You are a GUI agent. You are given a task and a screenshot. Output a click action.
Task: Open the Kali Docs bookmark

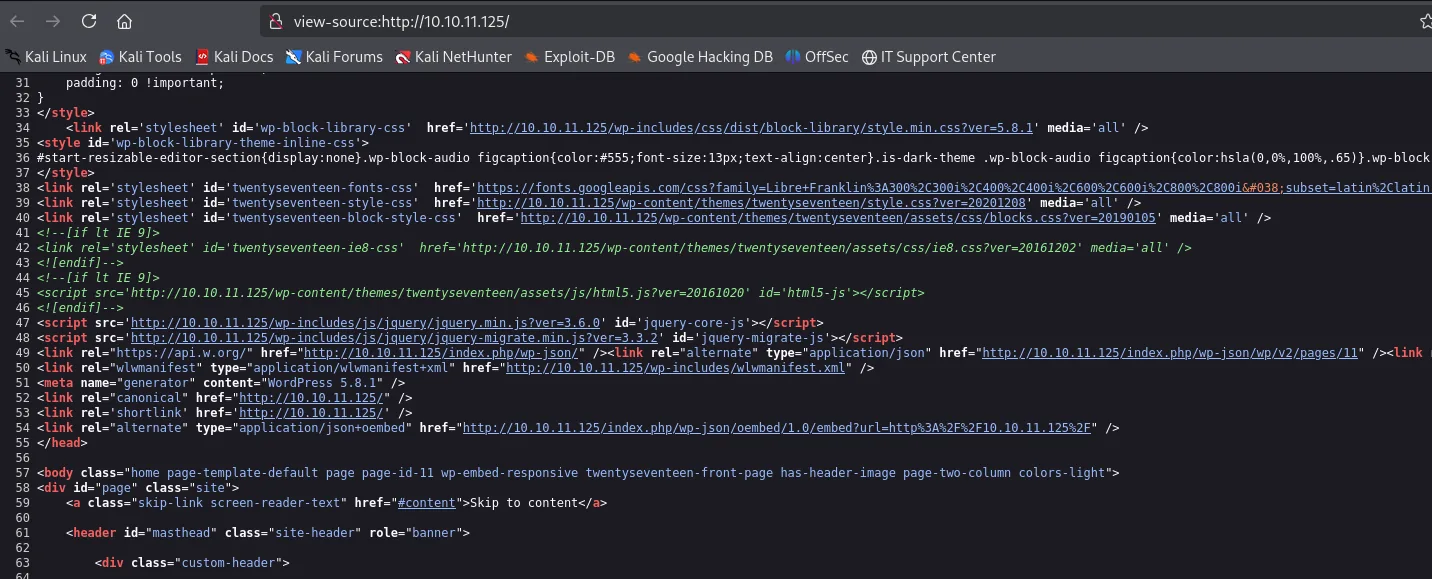(234, 57)
